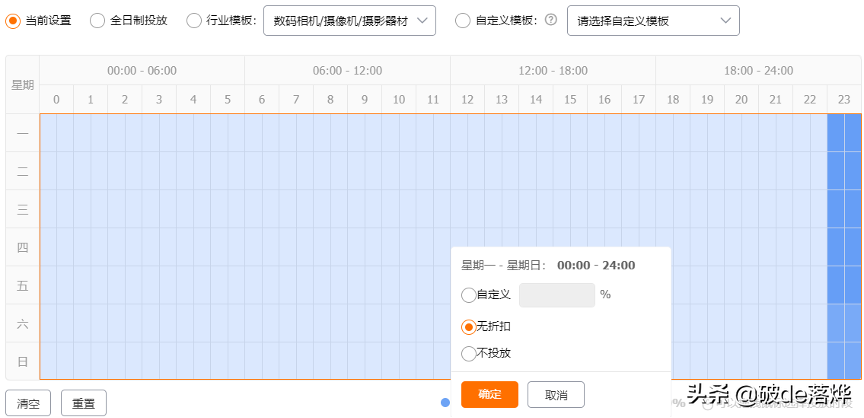Click the help icon beside 自定义模板

coord(550,20)
